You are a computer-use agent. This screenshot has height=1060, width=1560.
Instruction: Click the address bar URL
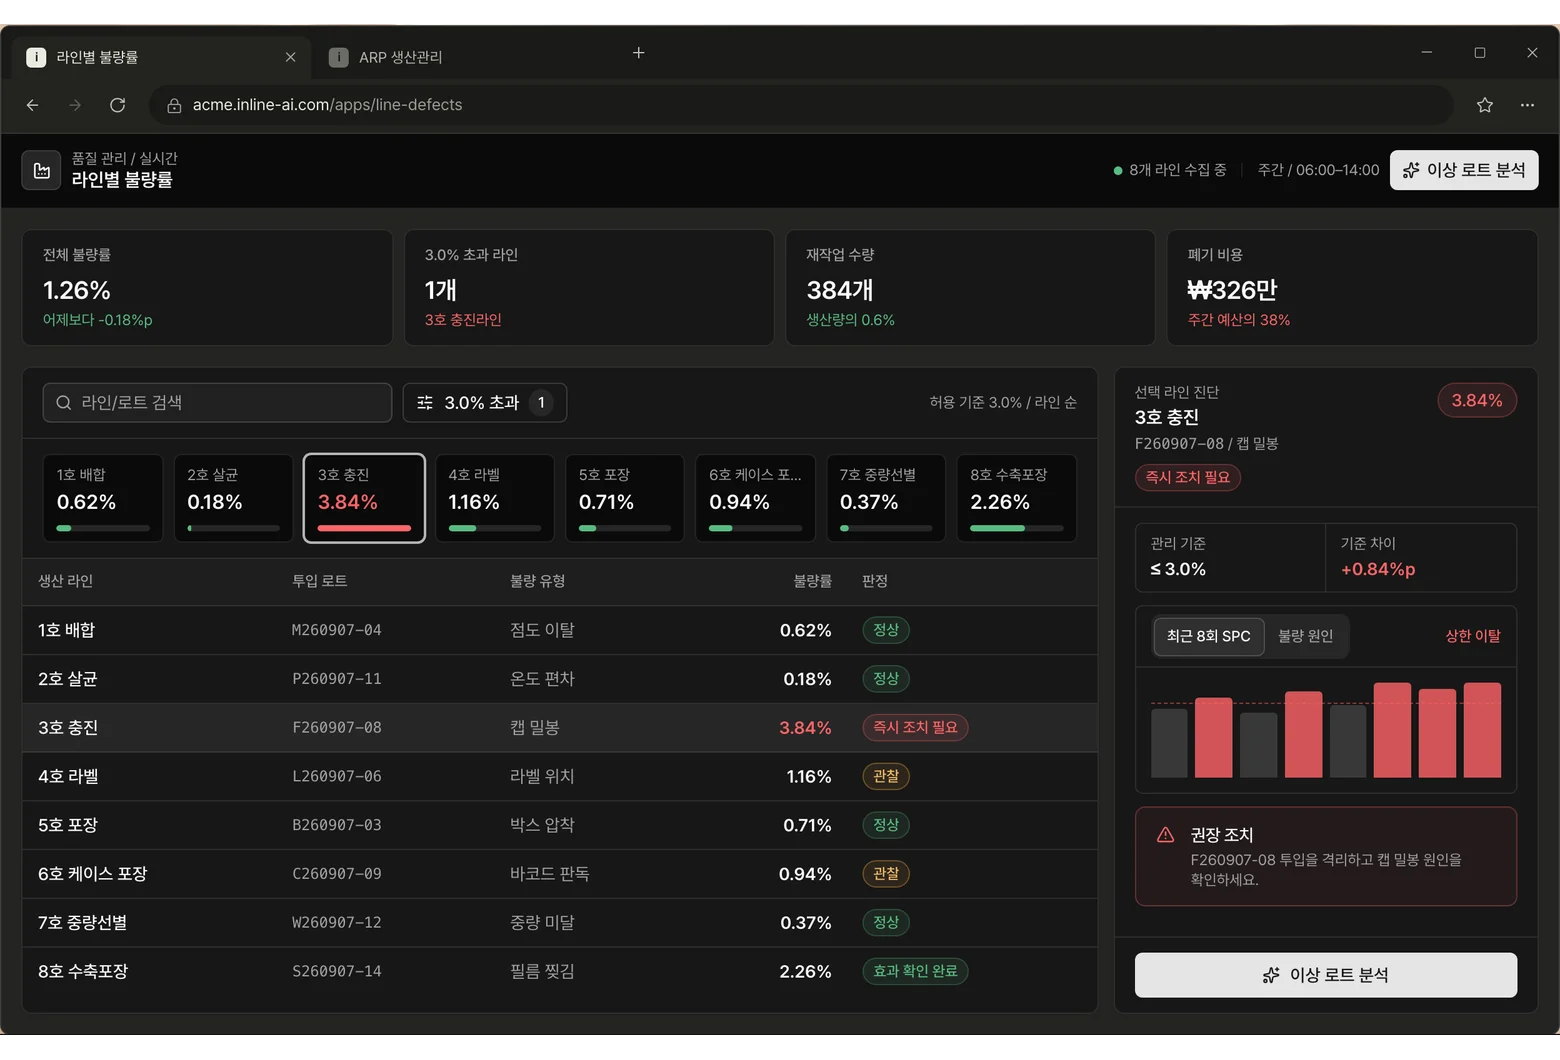327,105
